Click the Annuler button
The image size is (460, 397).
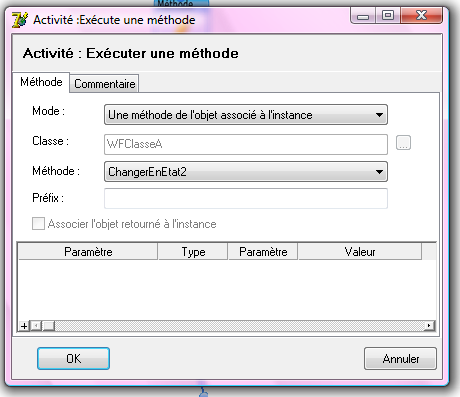click(400, 359)
